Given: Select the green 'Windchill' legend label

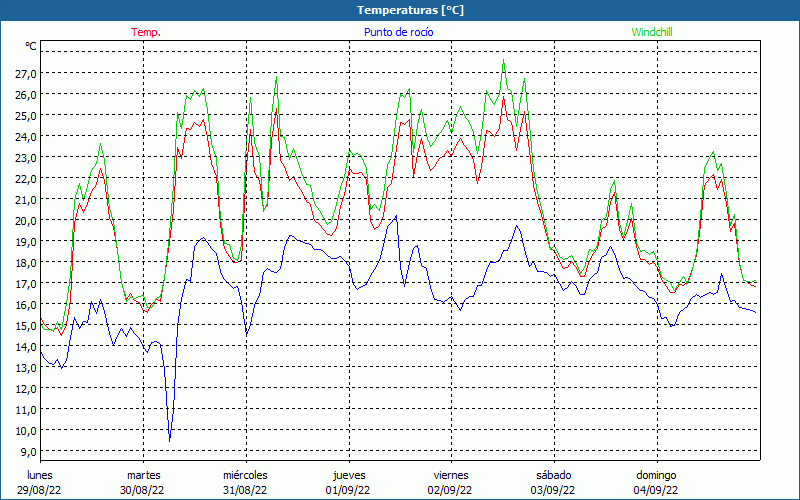Looking at the screenshot, I should [652, 32].
